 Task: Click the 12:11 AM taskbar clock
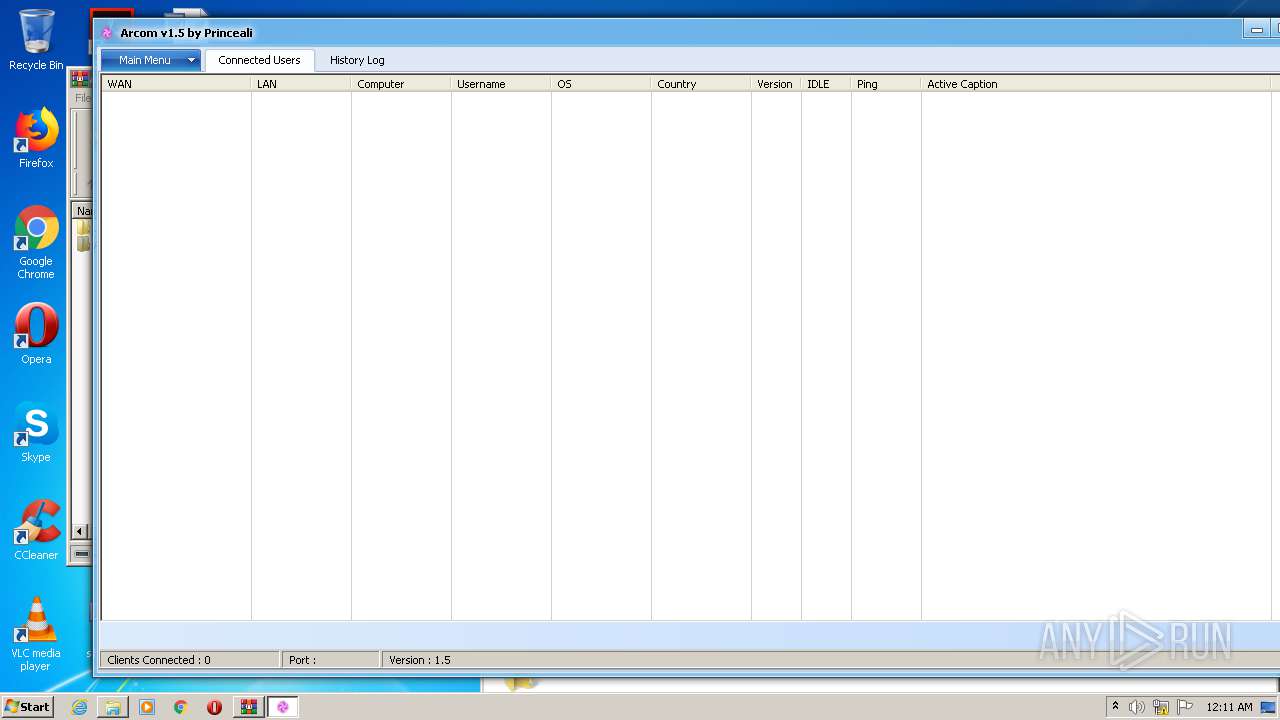[1229, 707]
